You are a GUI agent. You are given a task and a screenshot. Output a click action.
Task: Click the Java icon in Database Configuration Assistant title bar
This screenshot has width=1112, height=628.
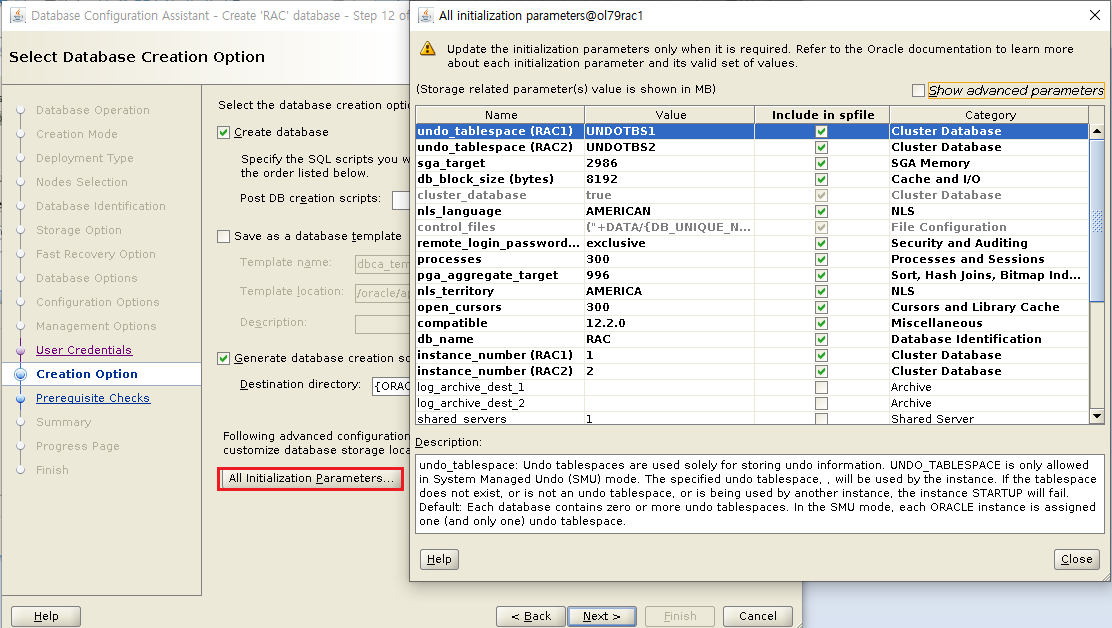(x=18, y=15)
